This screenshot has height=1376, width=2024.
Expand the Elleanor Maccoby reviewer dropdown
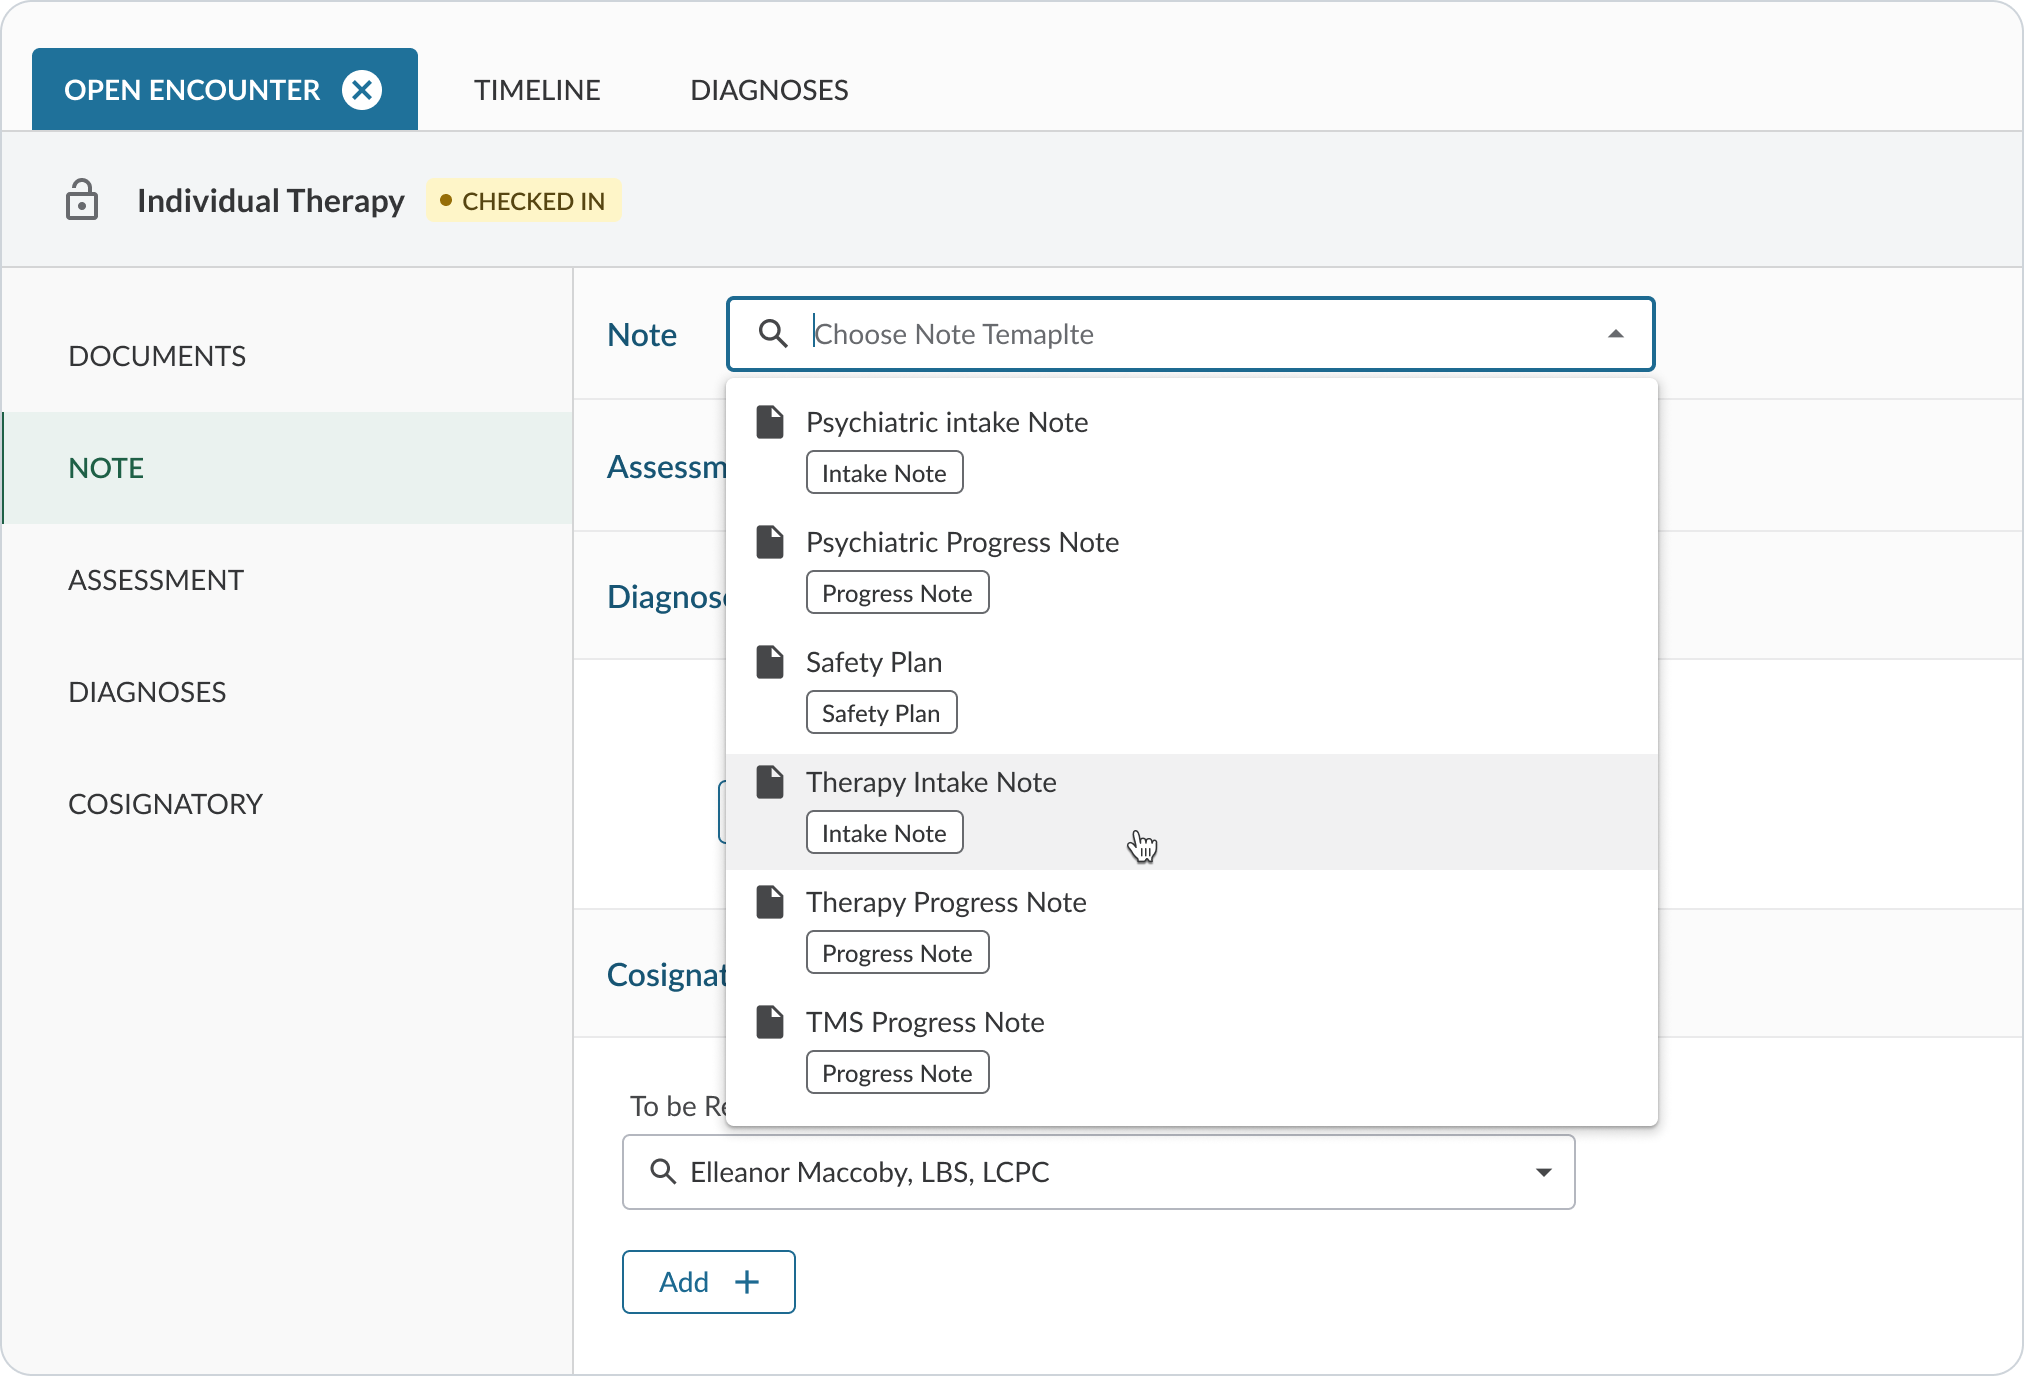[1543, 1172]
